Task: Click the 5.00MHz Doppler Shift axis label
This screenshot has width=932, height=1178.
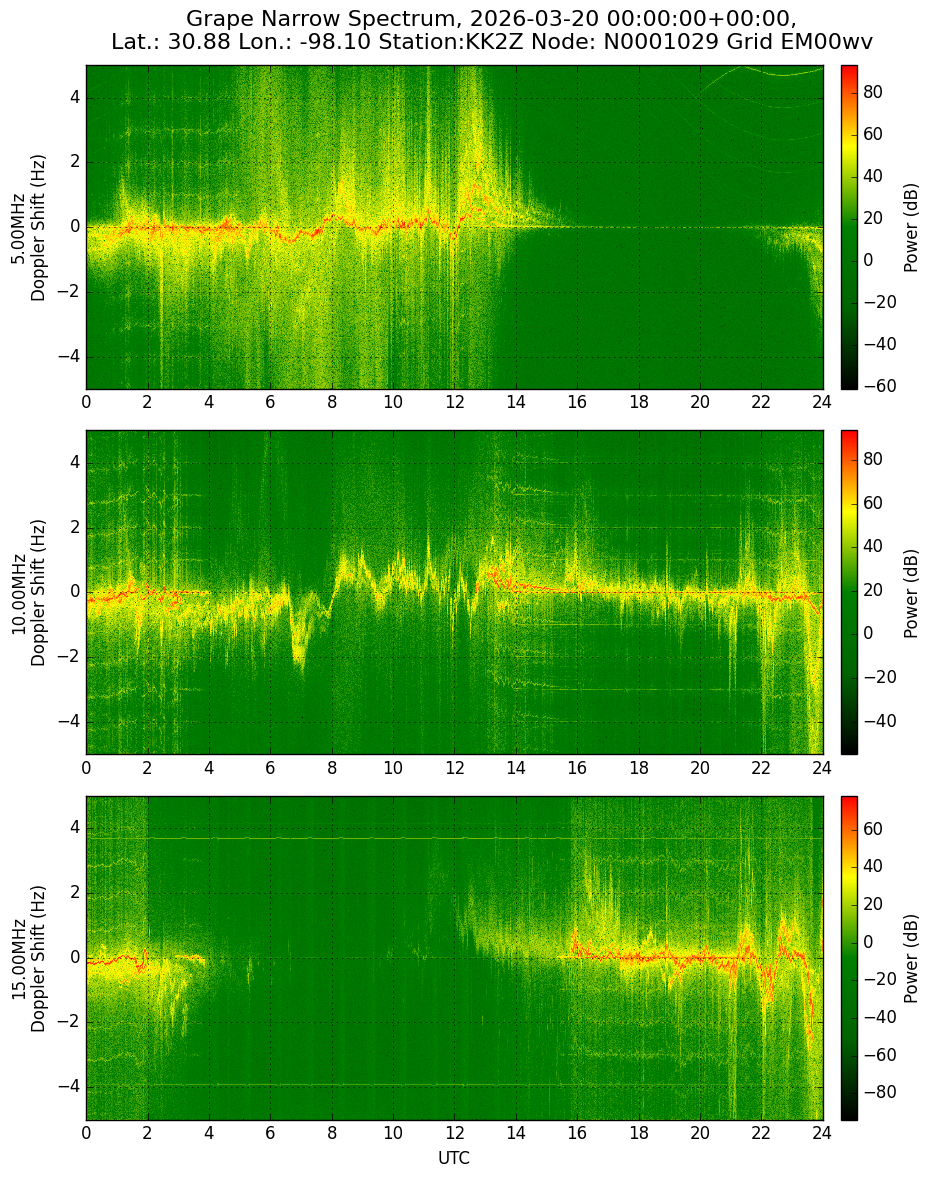Action: tap(28, 228)
